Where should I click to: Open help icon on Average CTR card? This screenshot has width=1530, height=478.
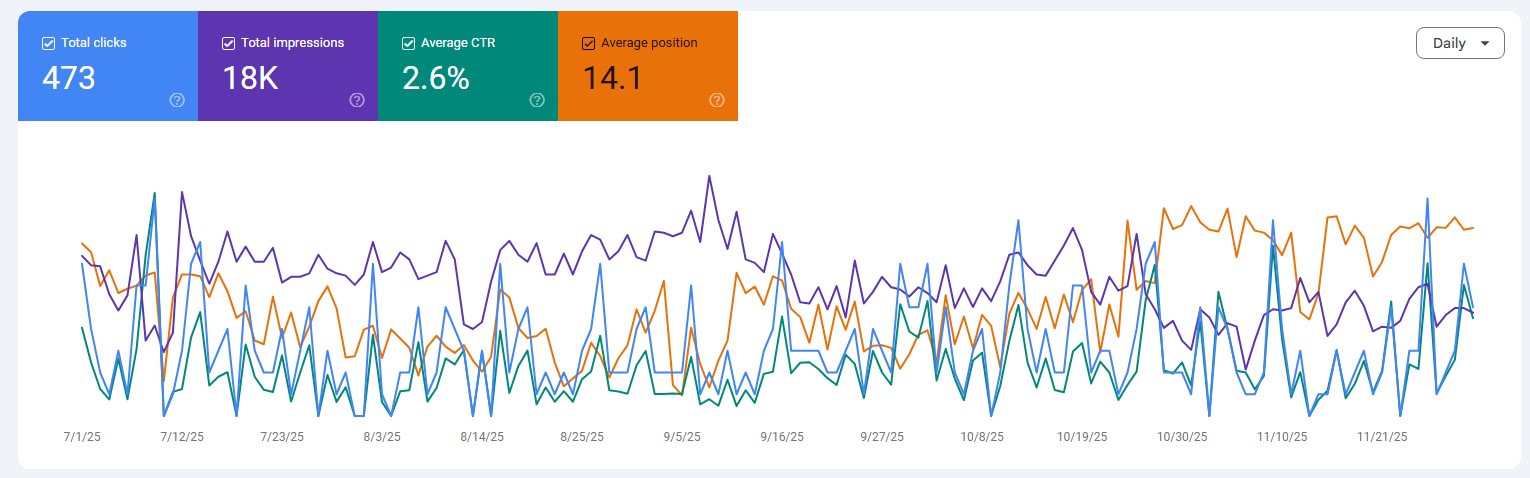click(537, 100)
